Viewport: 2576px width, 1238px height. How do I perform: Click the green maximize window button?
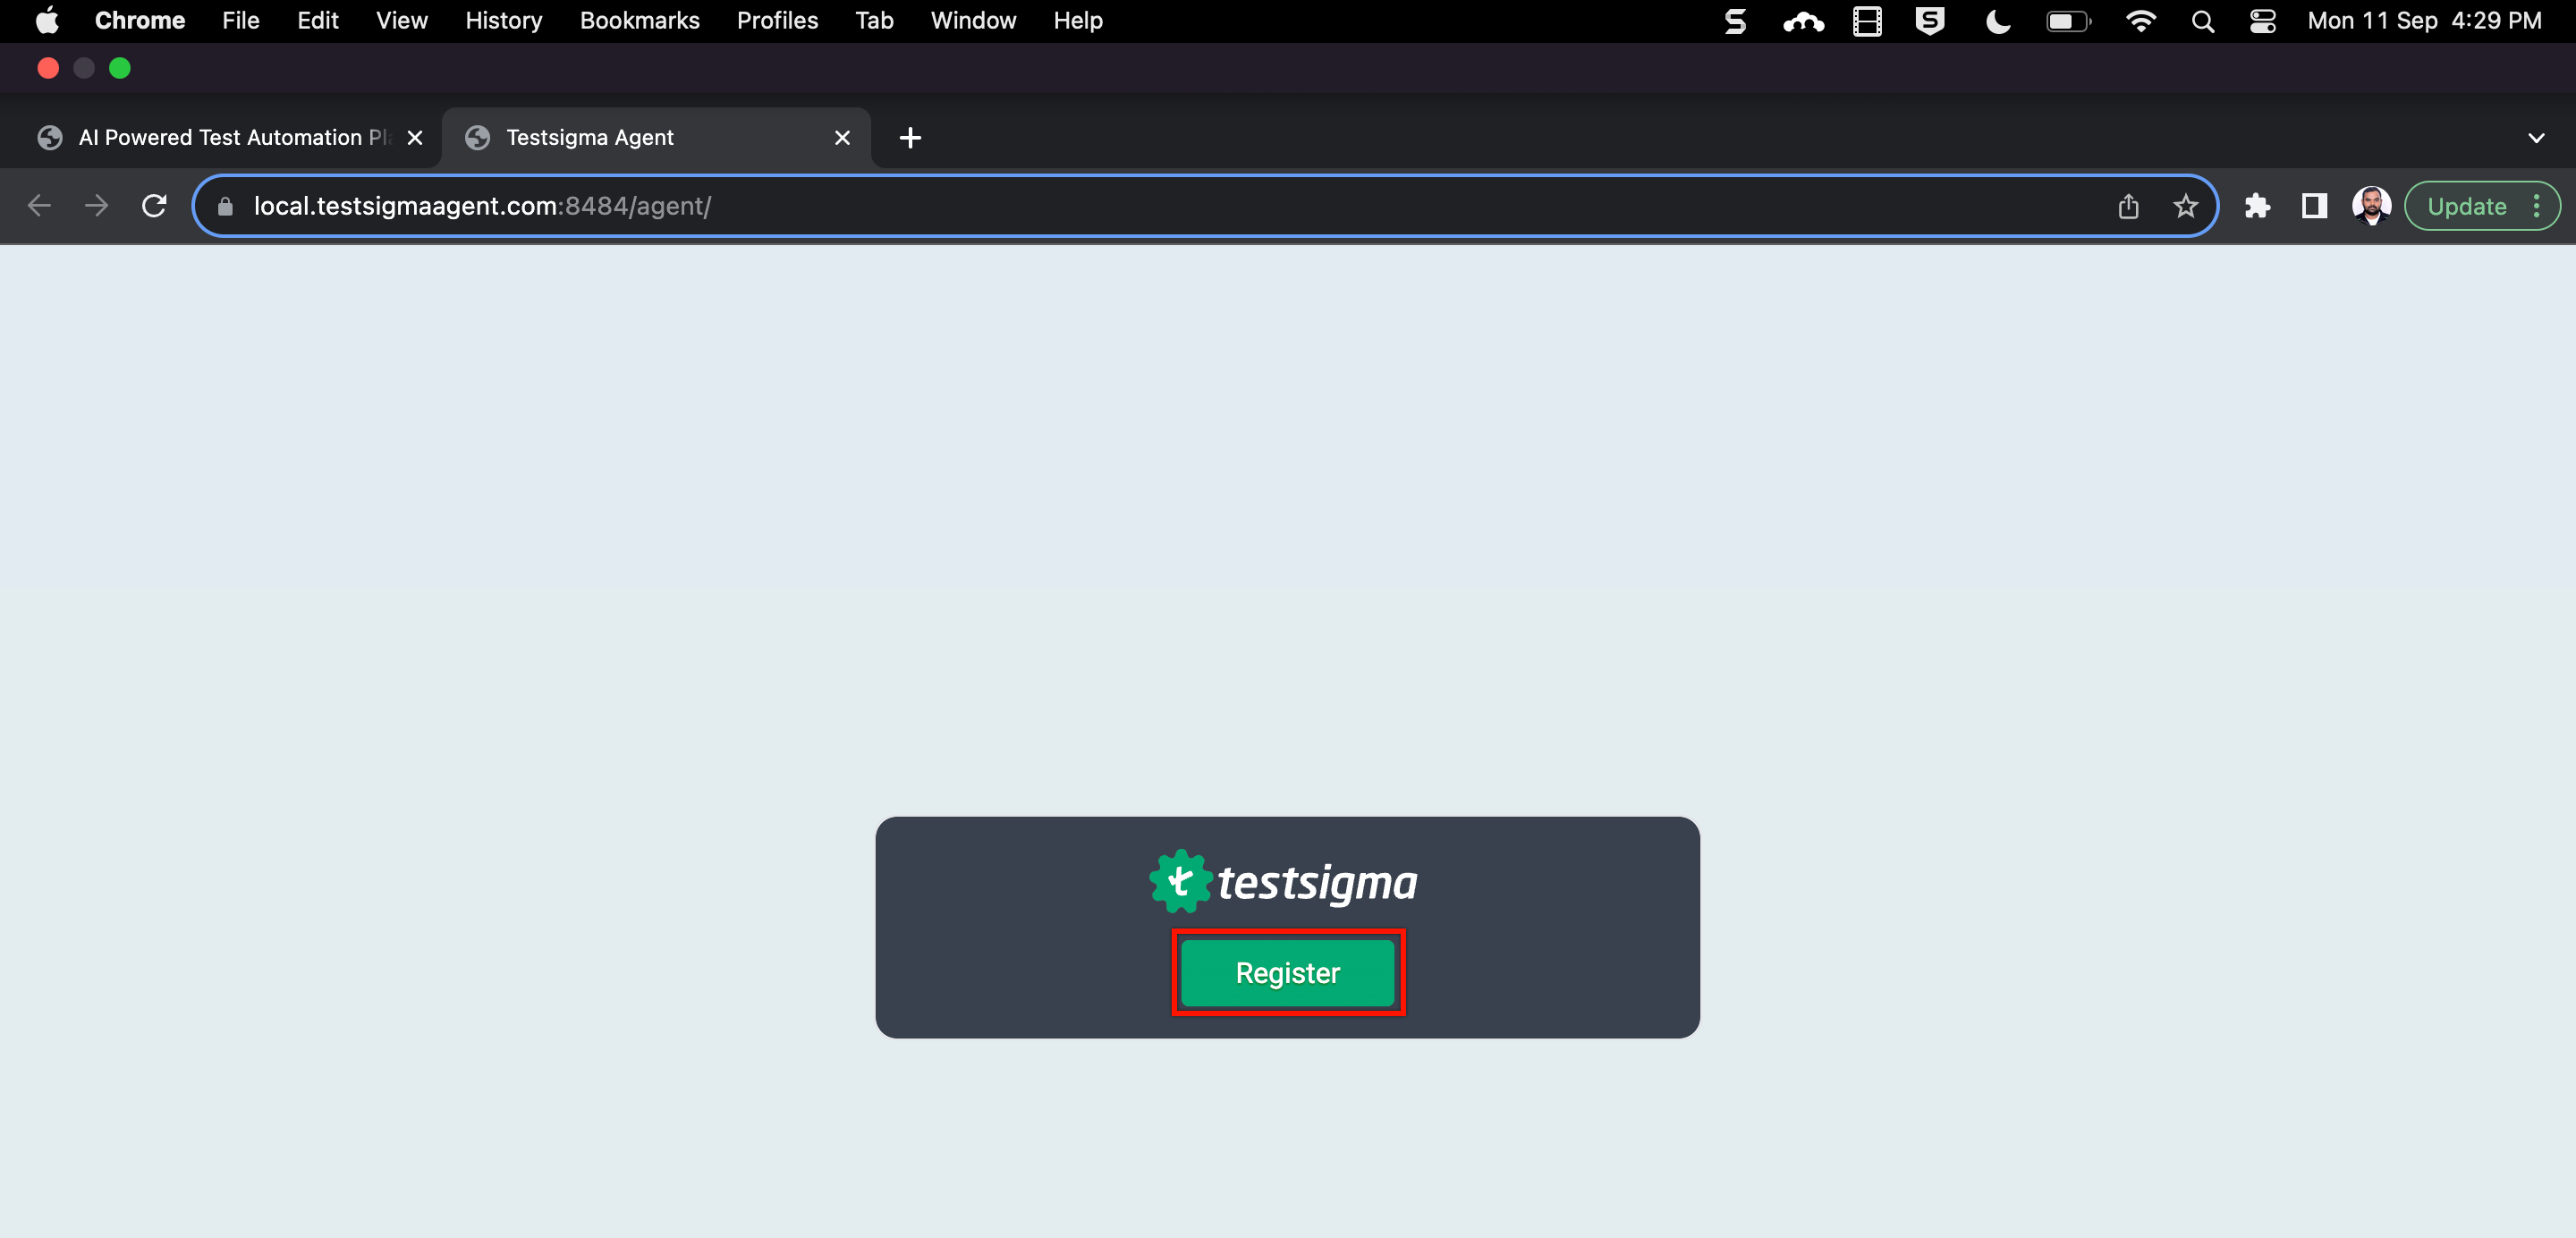click(x=119, y=68)
